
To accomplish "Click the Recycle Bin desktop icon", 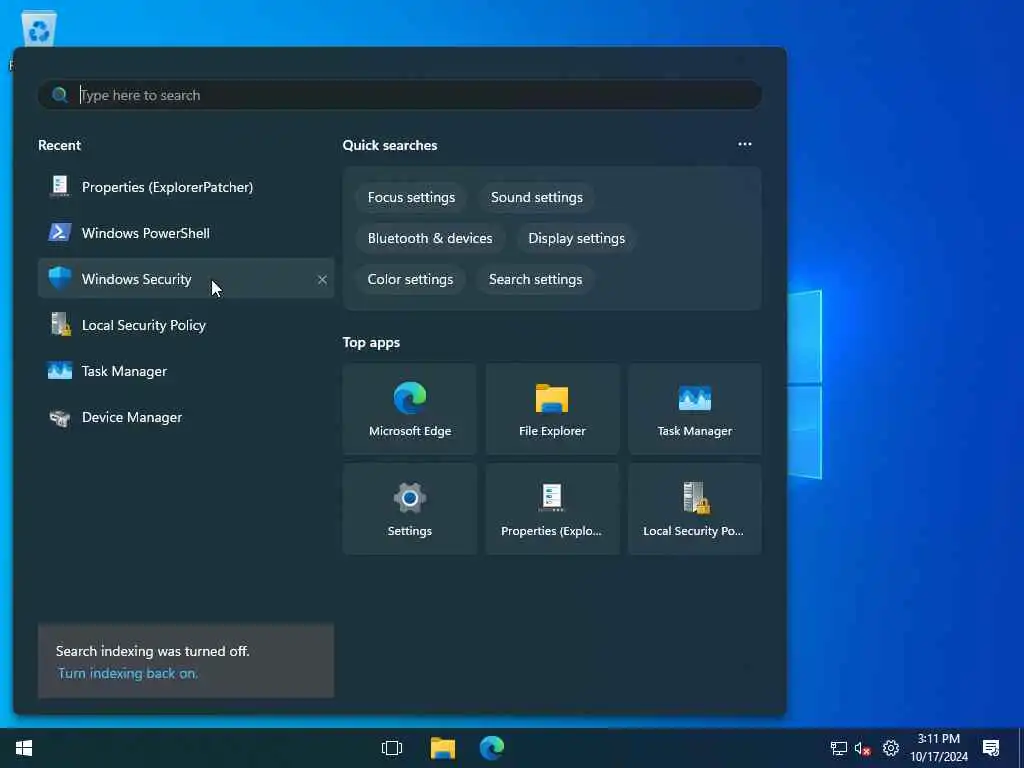I will click(39, 29).
